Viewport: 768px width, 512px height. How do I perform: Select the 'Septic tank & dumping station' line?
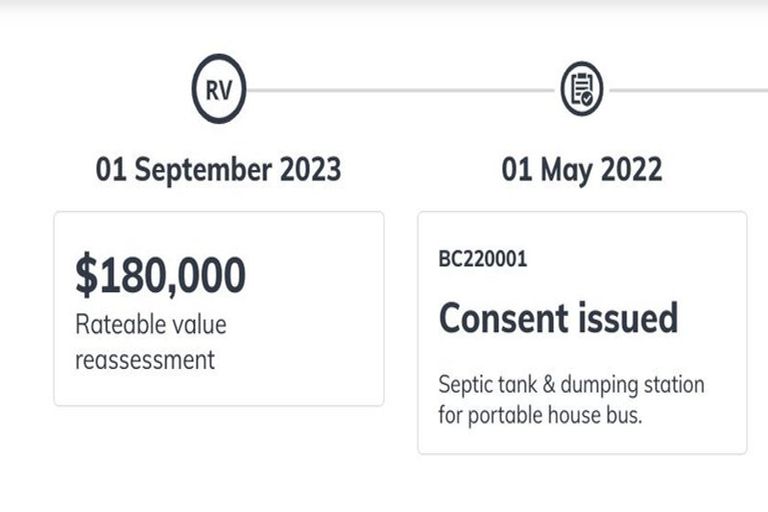tap(571, 385)
